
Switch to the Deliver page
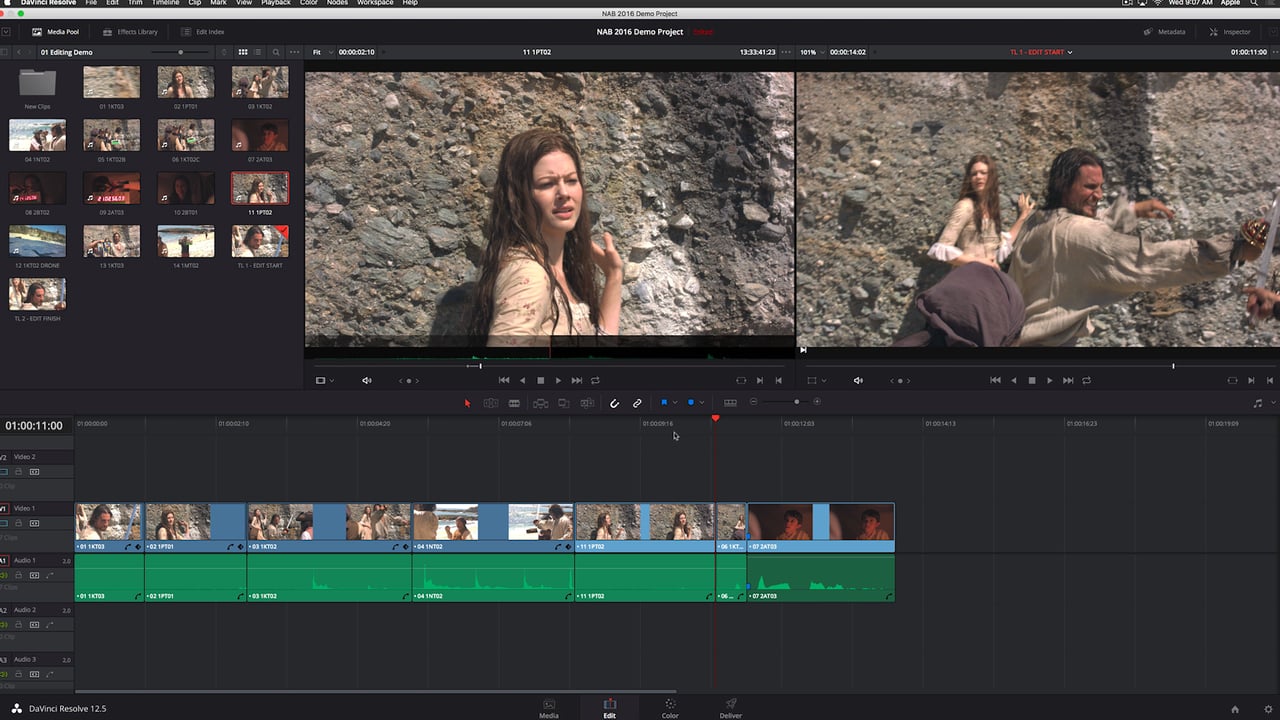click(x=730, y=707)
